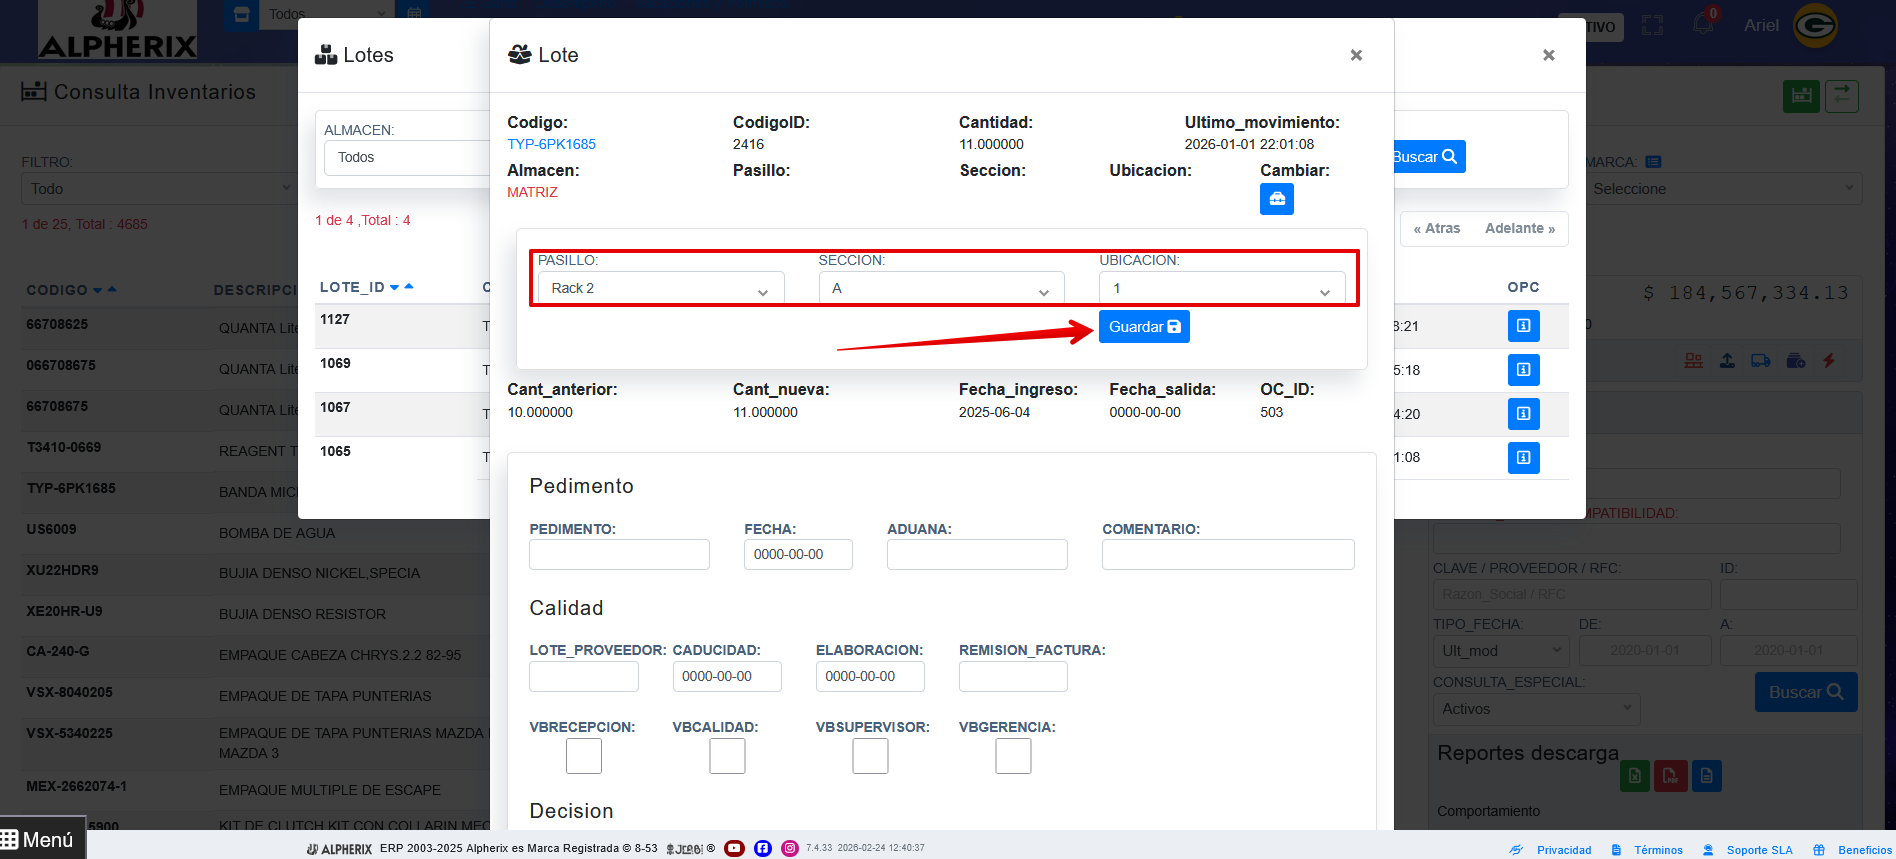
Task: Open the Facebook icon in footer
Action: pyautogui.click(x=762, y=848)
